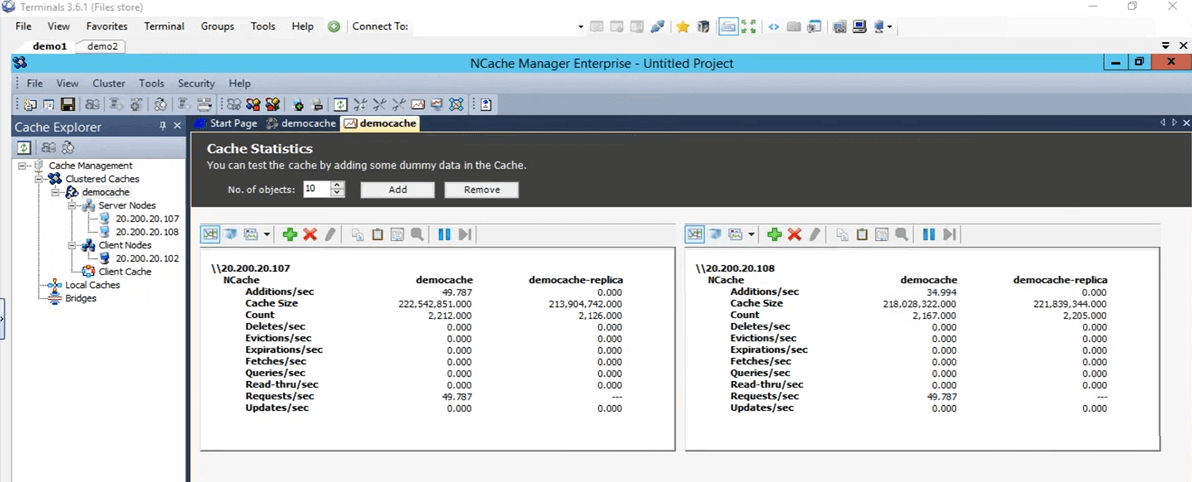Click the green plus Add counter icon in the 20.200.20.107 panel
The height and width of the screenshot is (482, 1192).
click(290, 234)
